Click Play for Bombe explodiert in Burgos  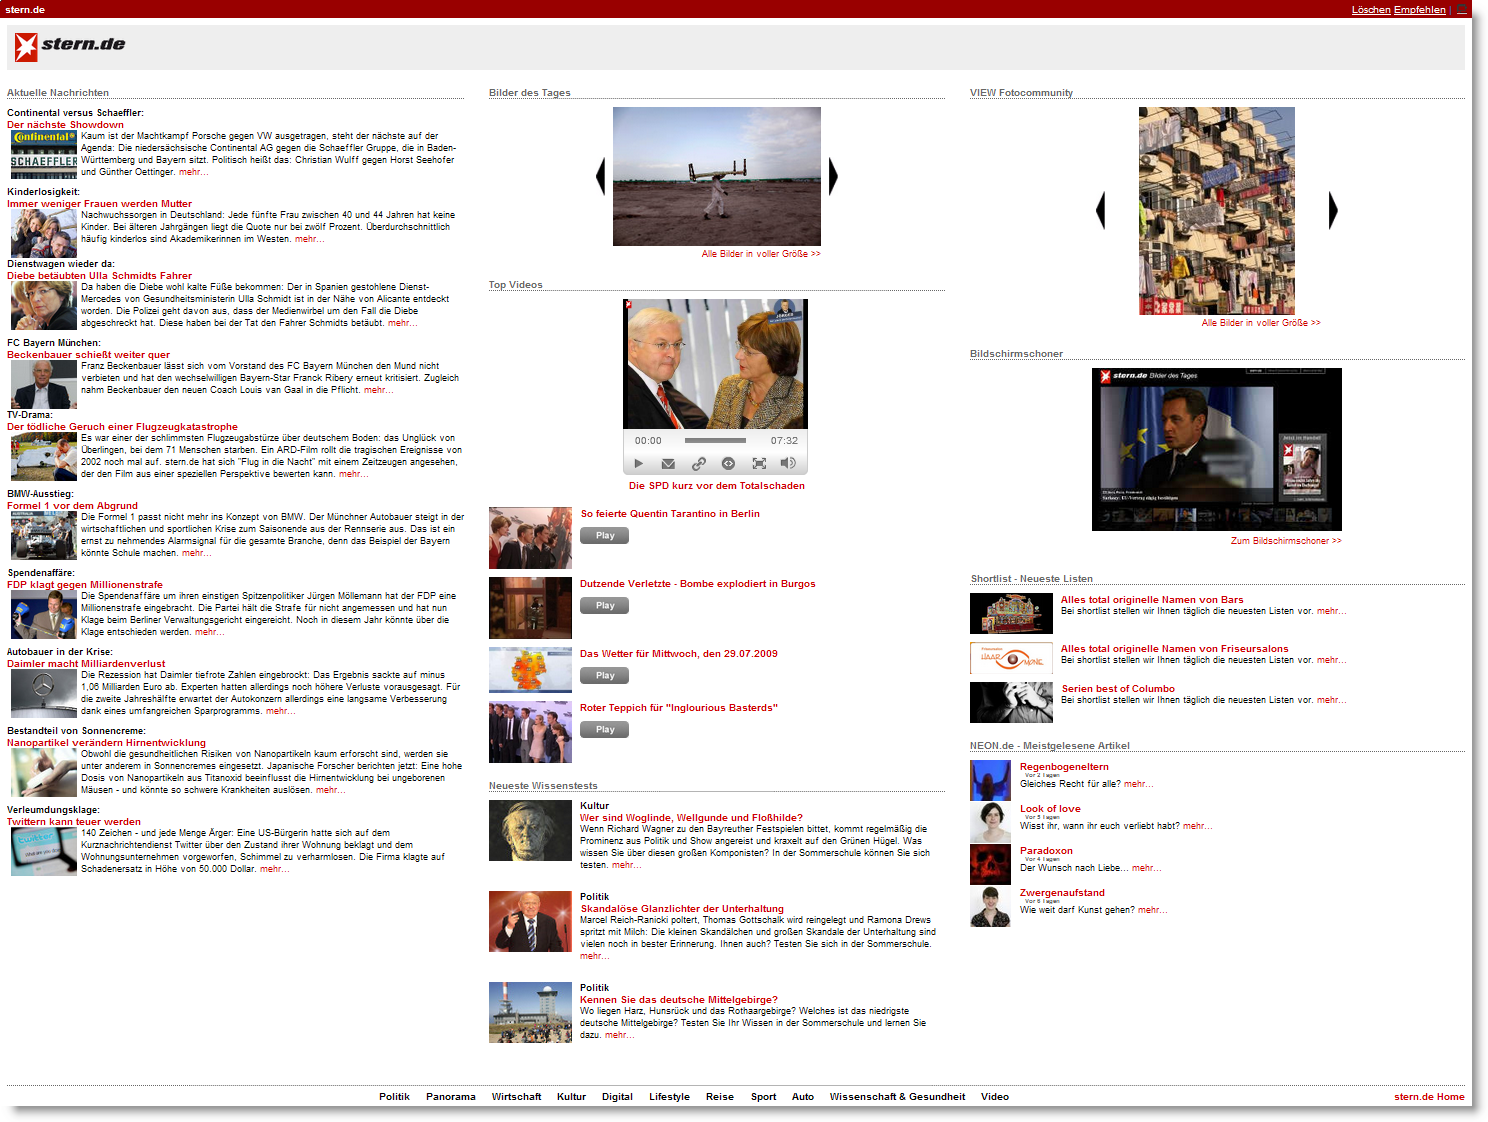click(605, 606)
